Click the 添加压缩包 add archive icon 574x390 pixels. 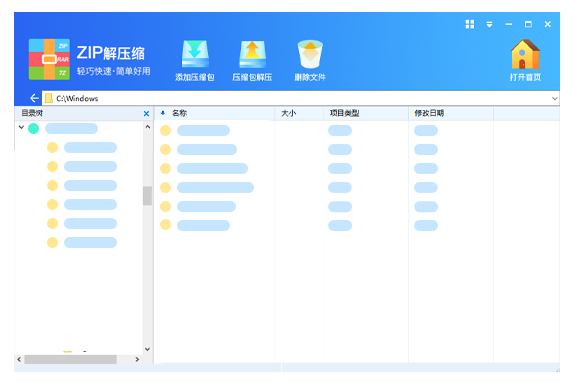(195, 54)
